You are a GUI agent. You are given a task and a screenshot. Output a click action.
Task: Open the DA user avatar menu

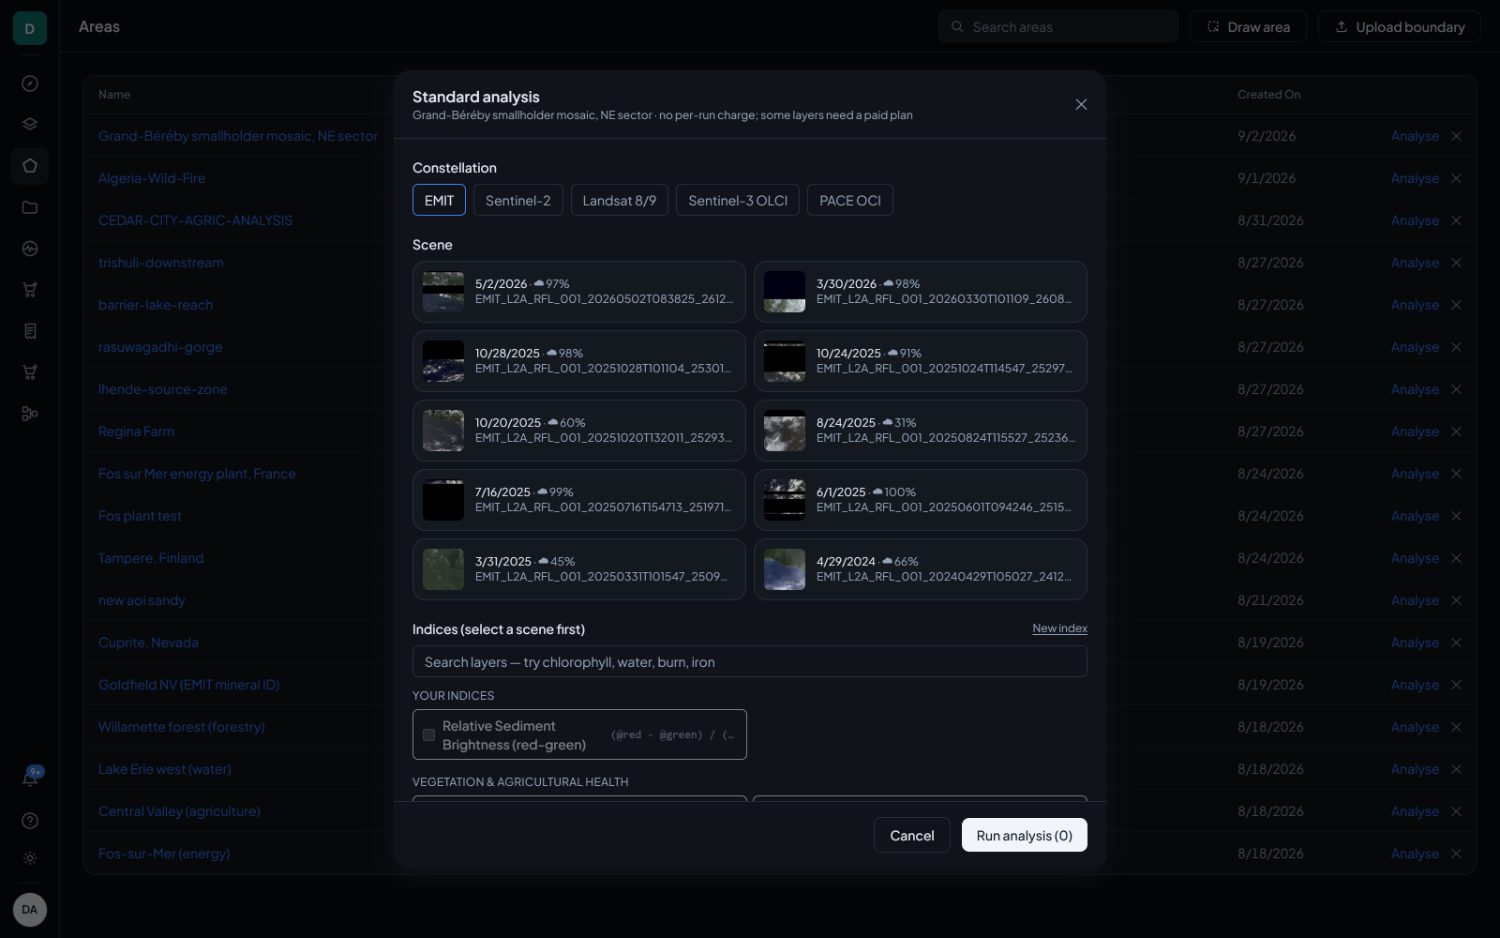(x=30, y=910)
